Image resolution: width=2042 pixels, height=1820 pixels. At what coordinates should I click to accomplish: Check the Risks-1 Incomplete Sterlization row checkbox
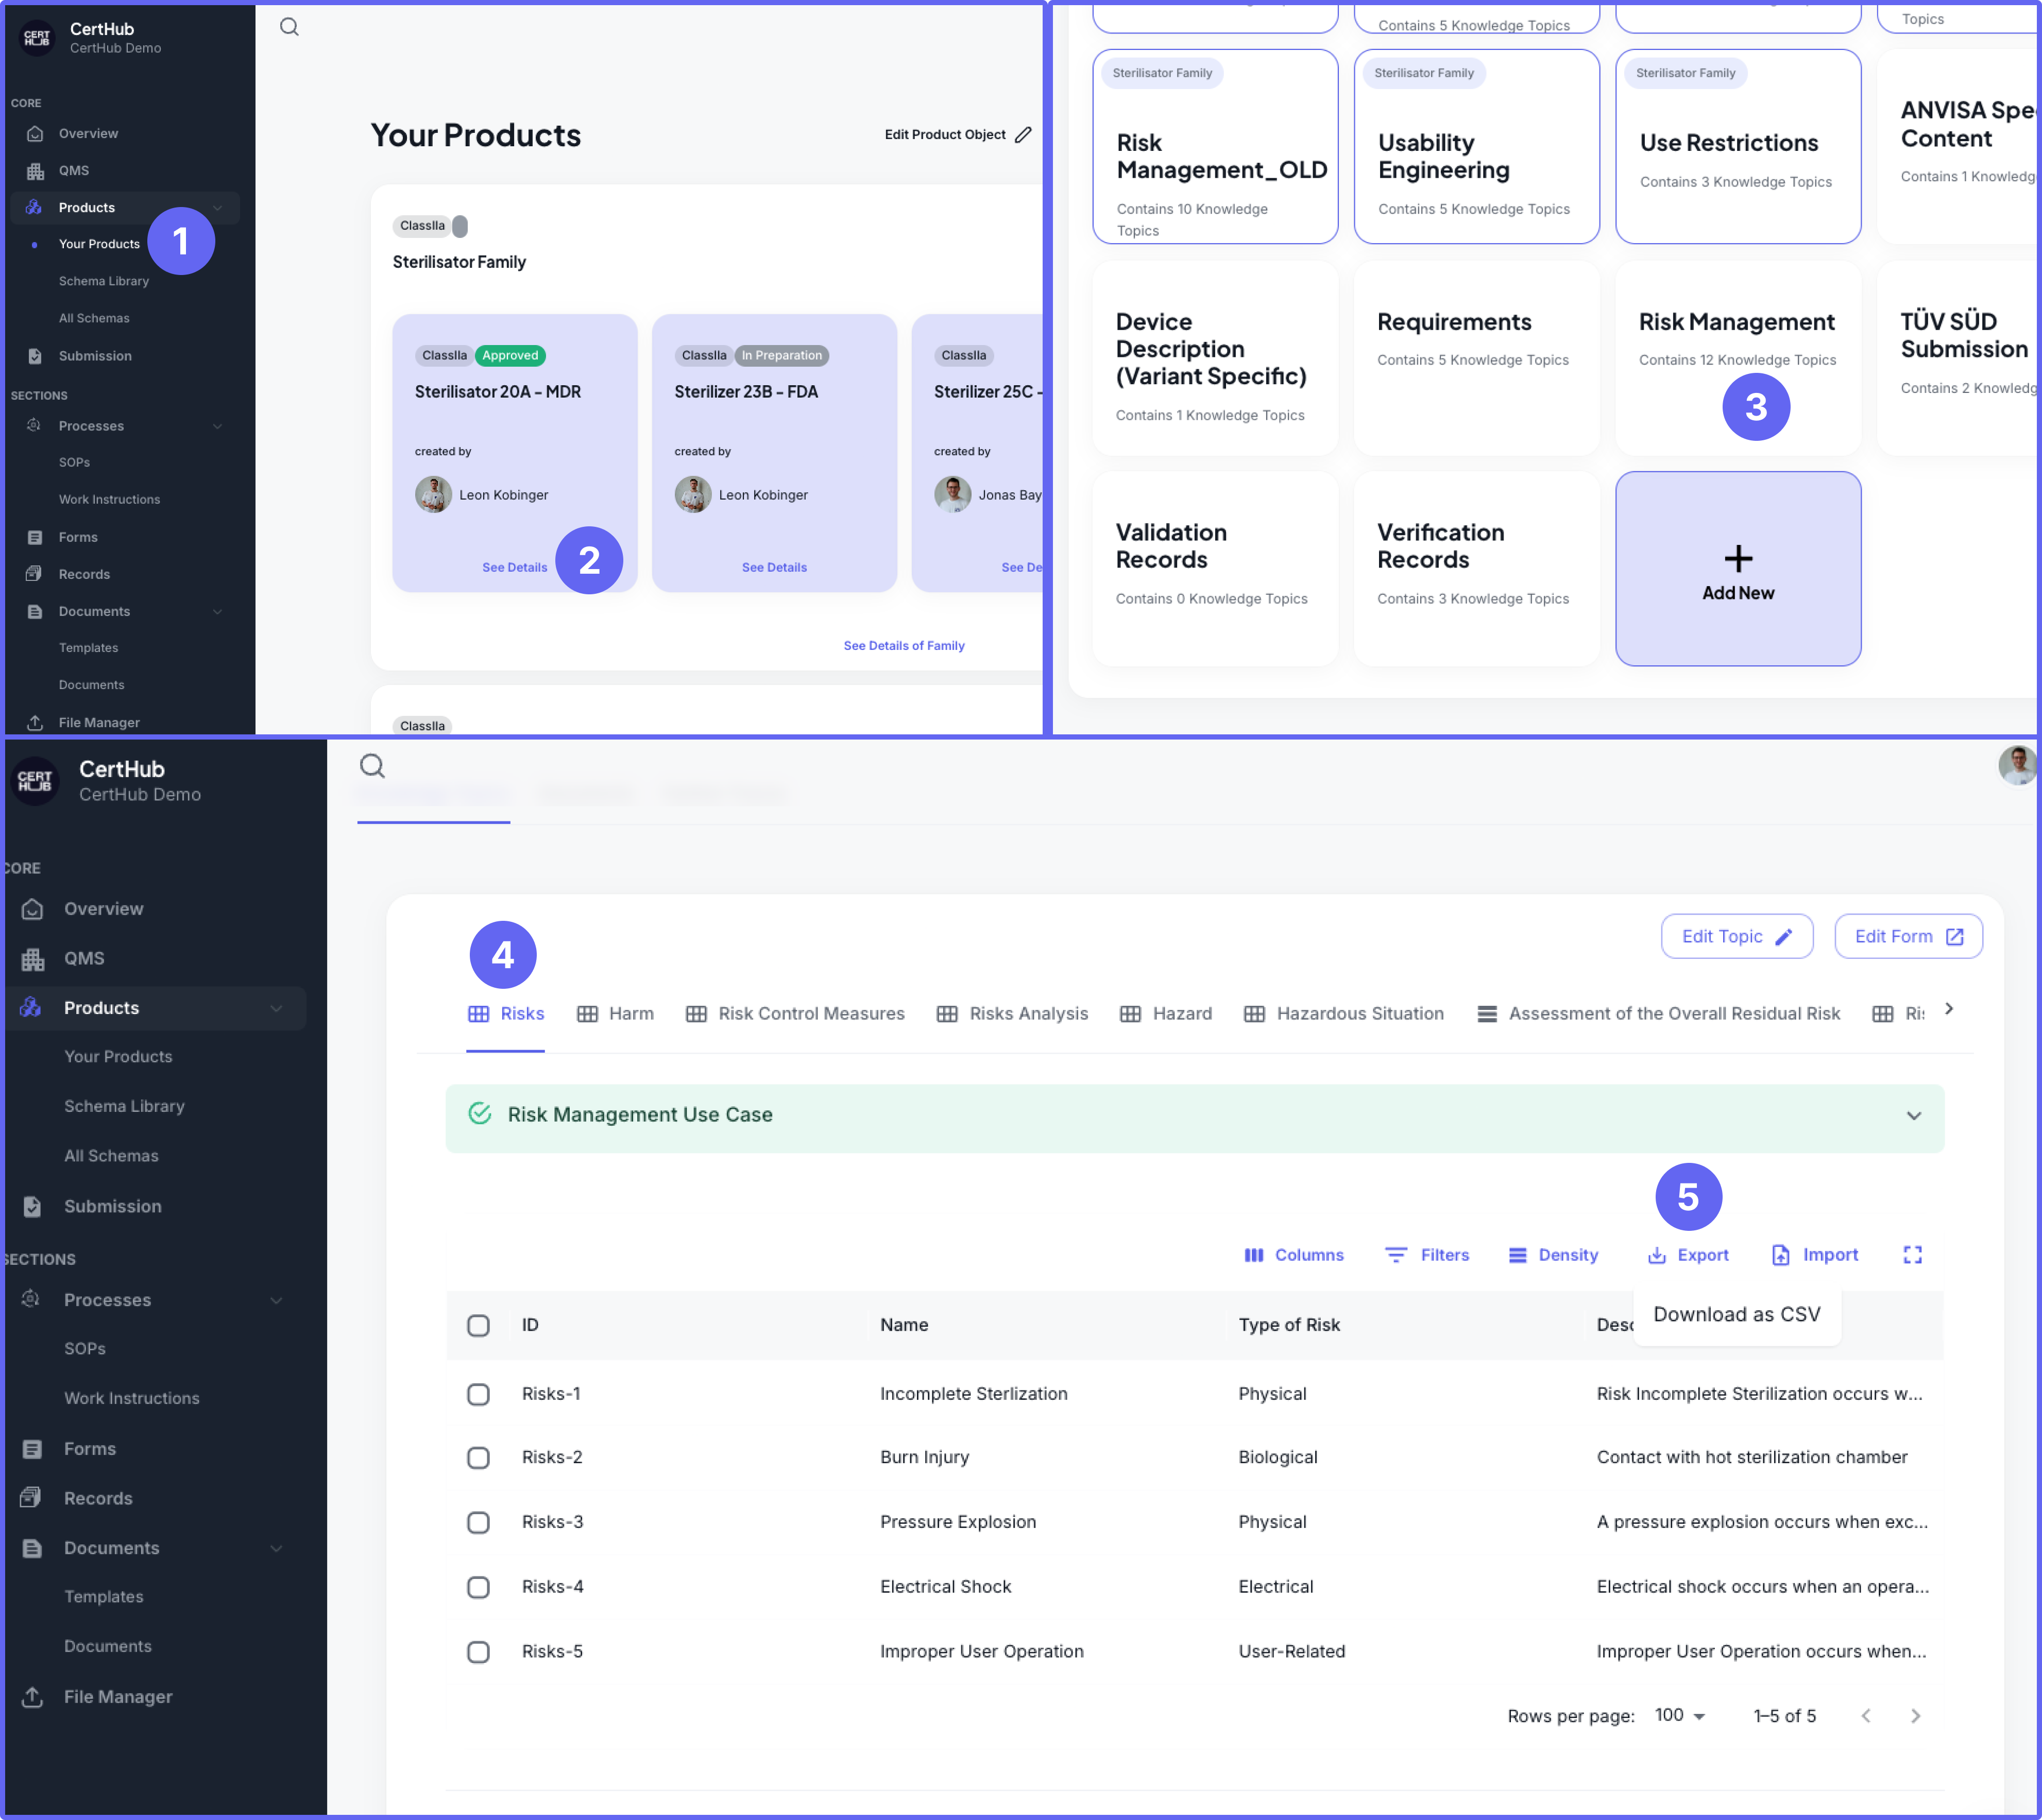pyautogui.click(x=478, y=1394)
